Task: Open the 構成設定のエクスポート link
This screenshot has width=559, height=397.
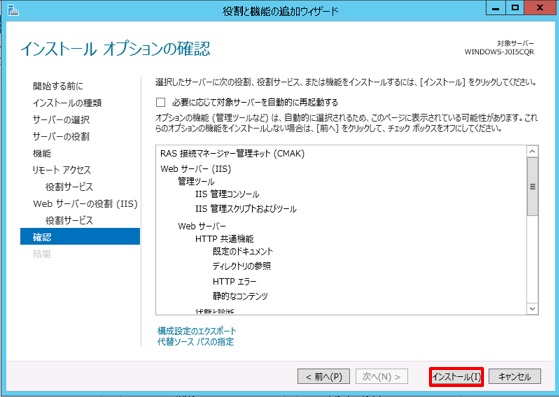Action: (x=197, y=331)
